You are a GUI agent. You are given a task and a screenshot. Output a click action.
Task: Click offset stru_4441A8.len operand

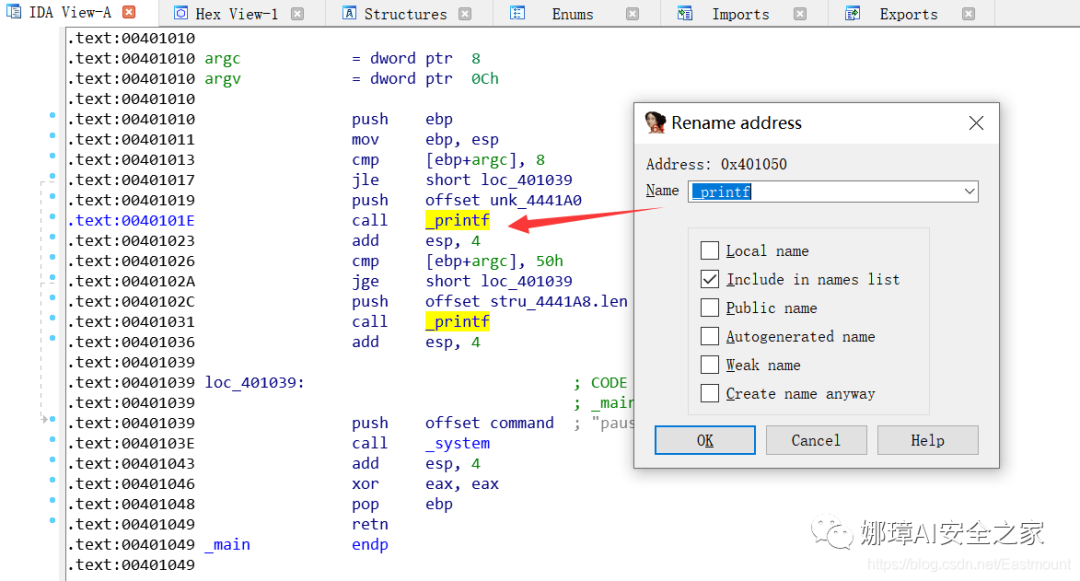point(526,302)
